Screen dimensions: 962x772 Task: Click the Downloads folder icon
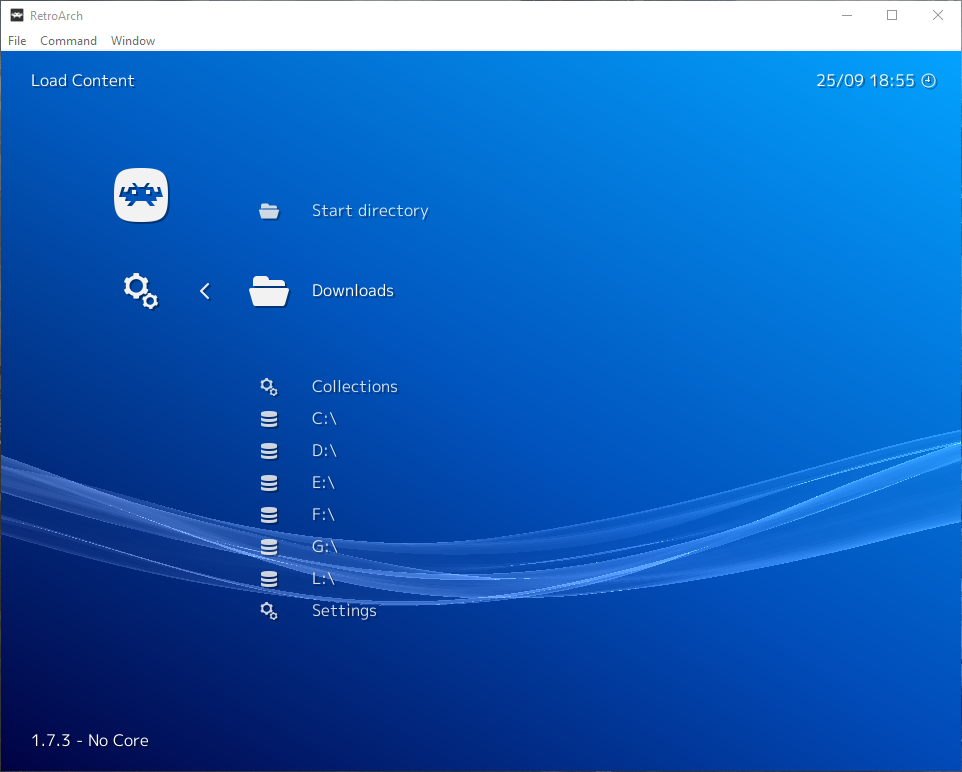(x=269, y=291)
